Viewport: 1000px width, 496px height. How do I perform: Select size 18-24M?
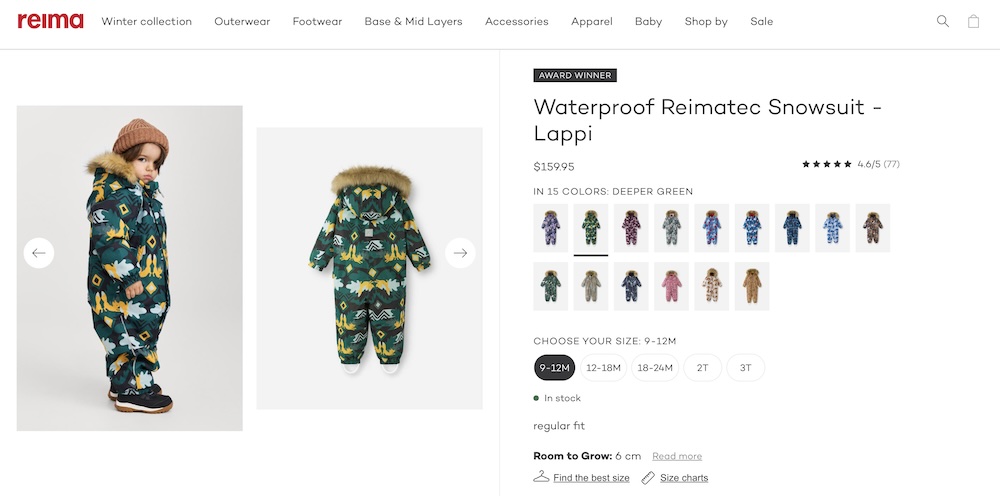[x=655, y=368]
